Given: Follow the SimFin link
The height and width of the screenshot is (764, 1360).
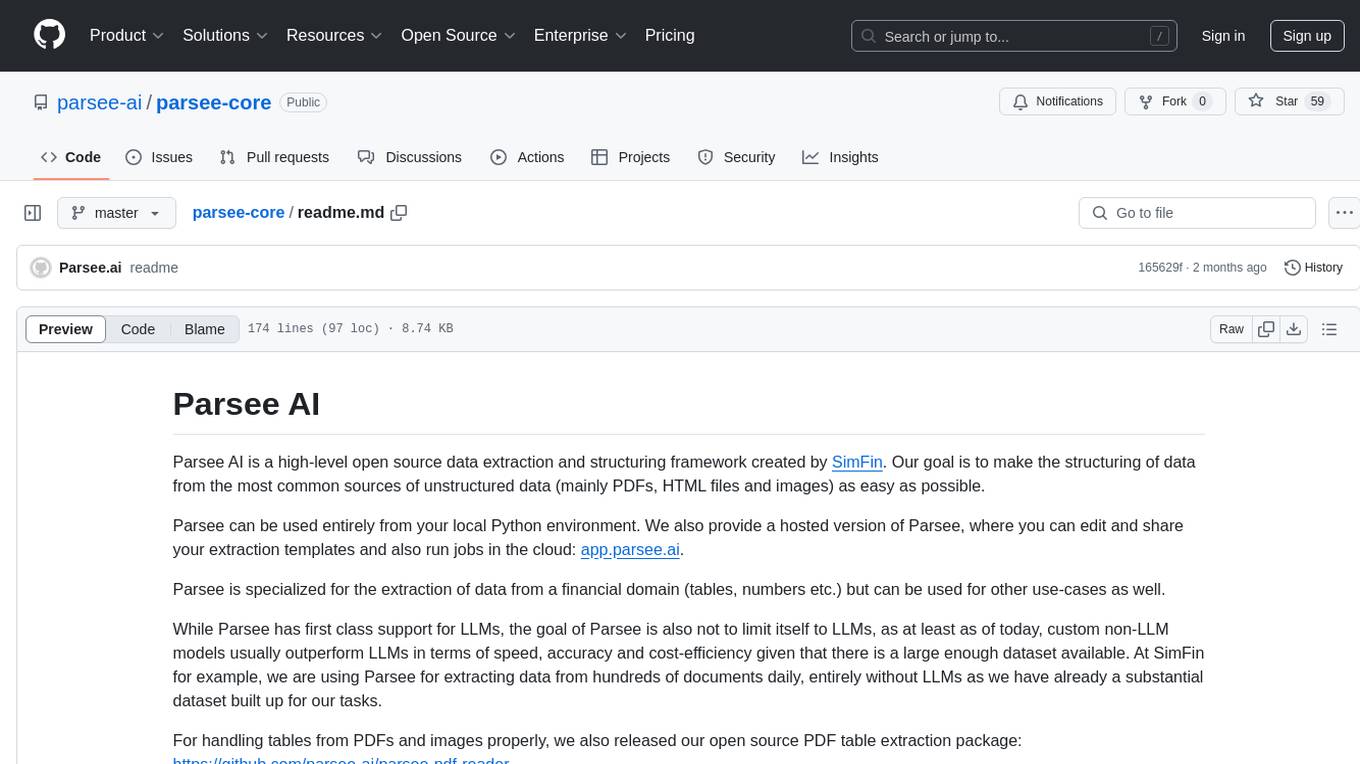Looking at the screenshot, I should click(857, 462).
